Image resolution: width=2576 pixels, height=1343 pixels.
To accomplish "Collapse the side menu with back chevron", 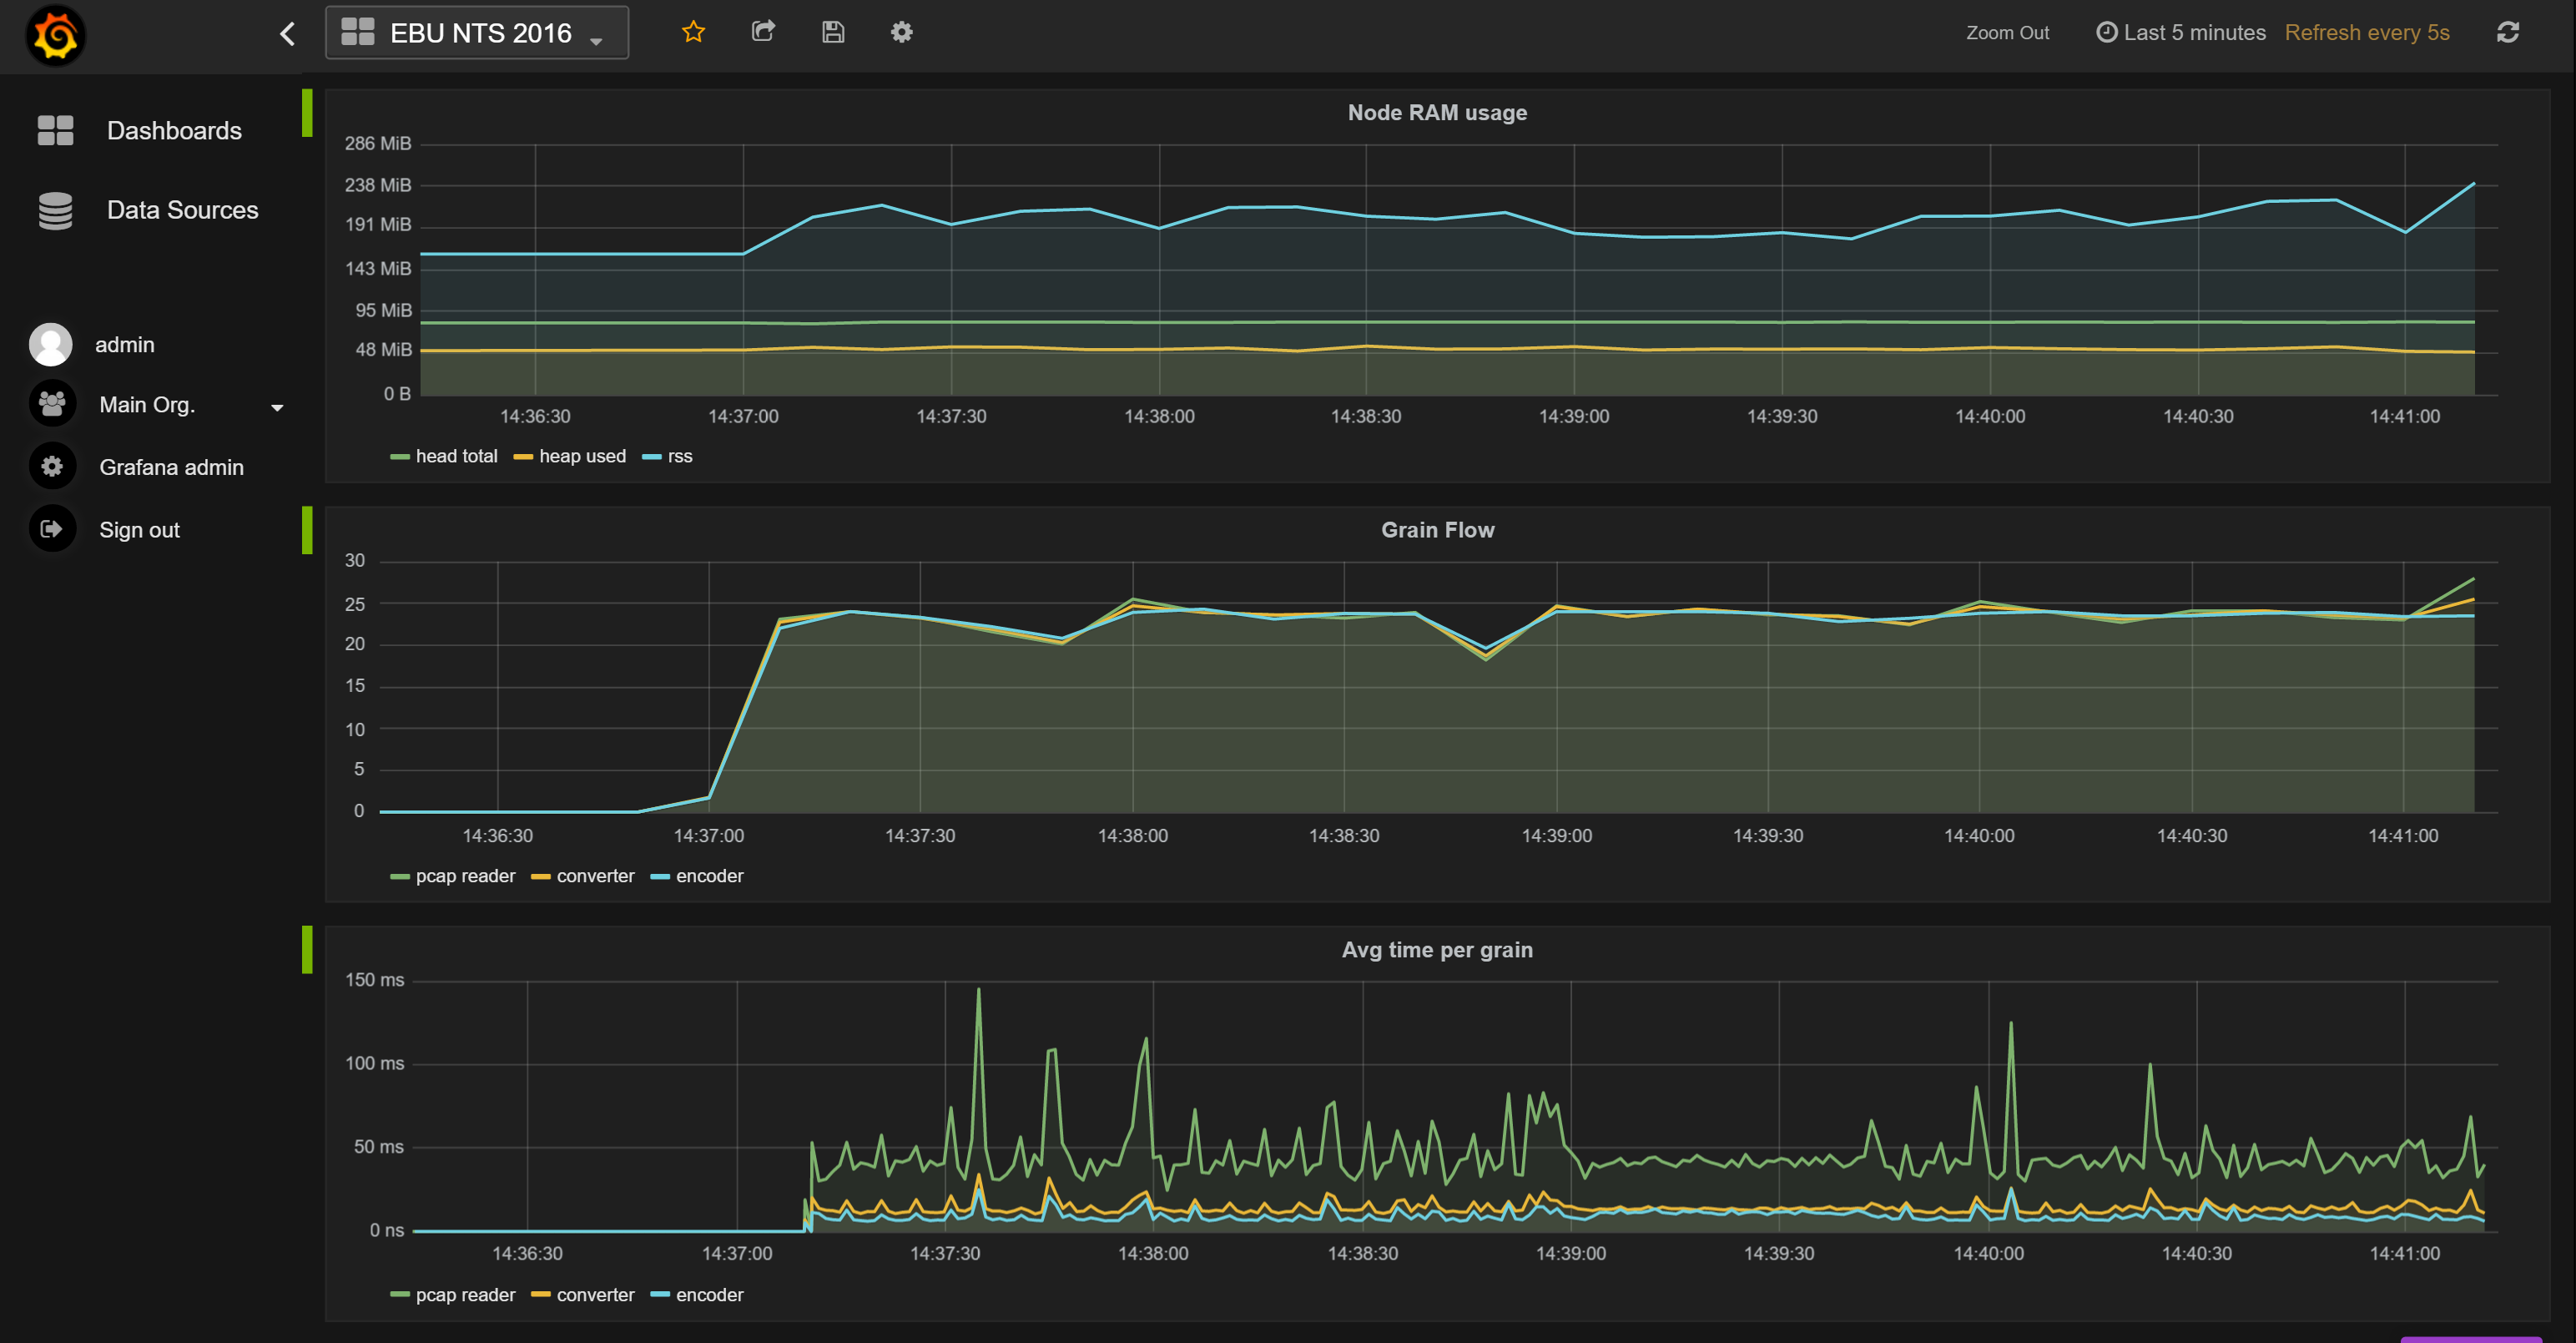I will (x=287, y=34).
